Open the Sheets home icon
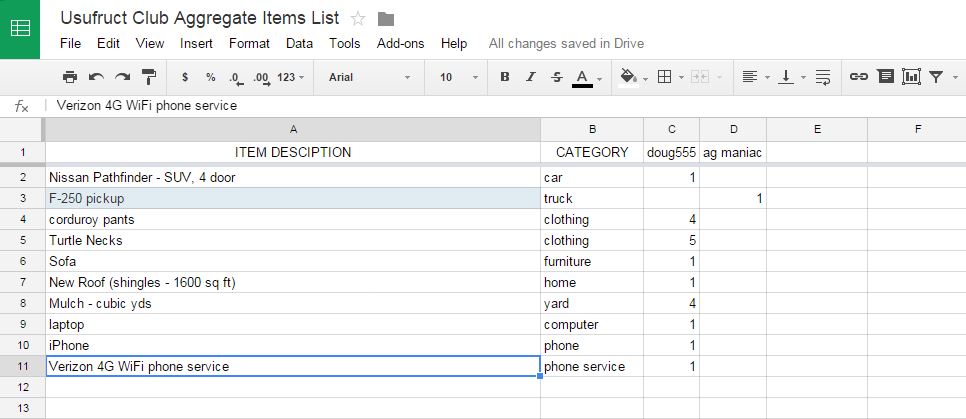Image resolution: width=966 pixels, height=419 pixels. click(x=20, y=29)
